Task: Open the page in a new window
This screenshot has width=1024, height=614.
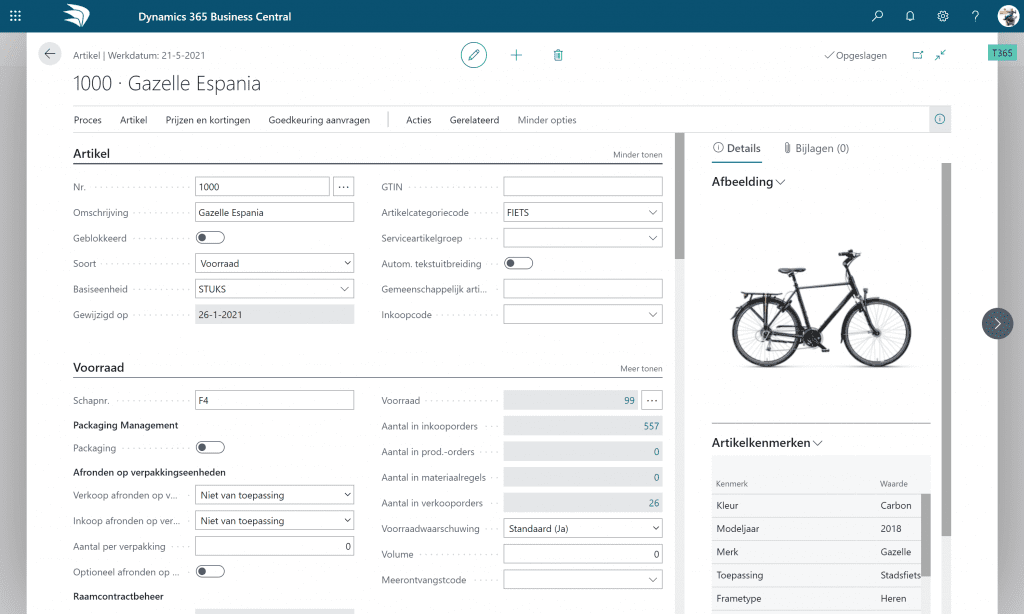Action: tap(918, 55)
